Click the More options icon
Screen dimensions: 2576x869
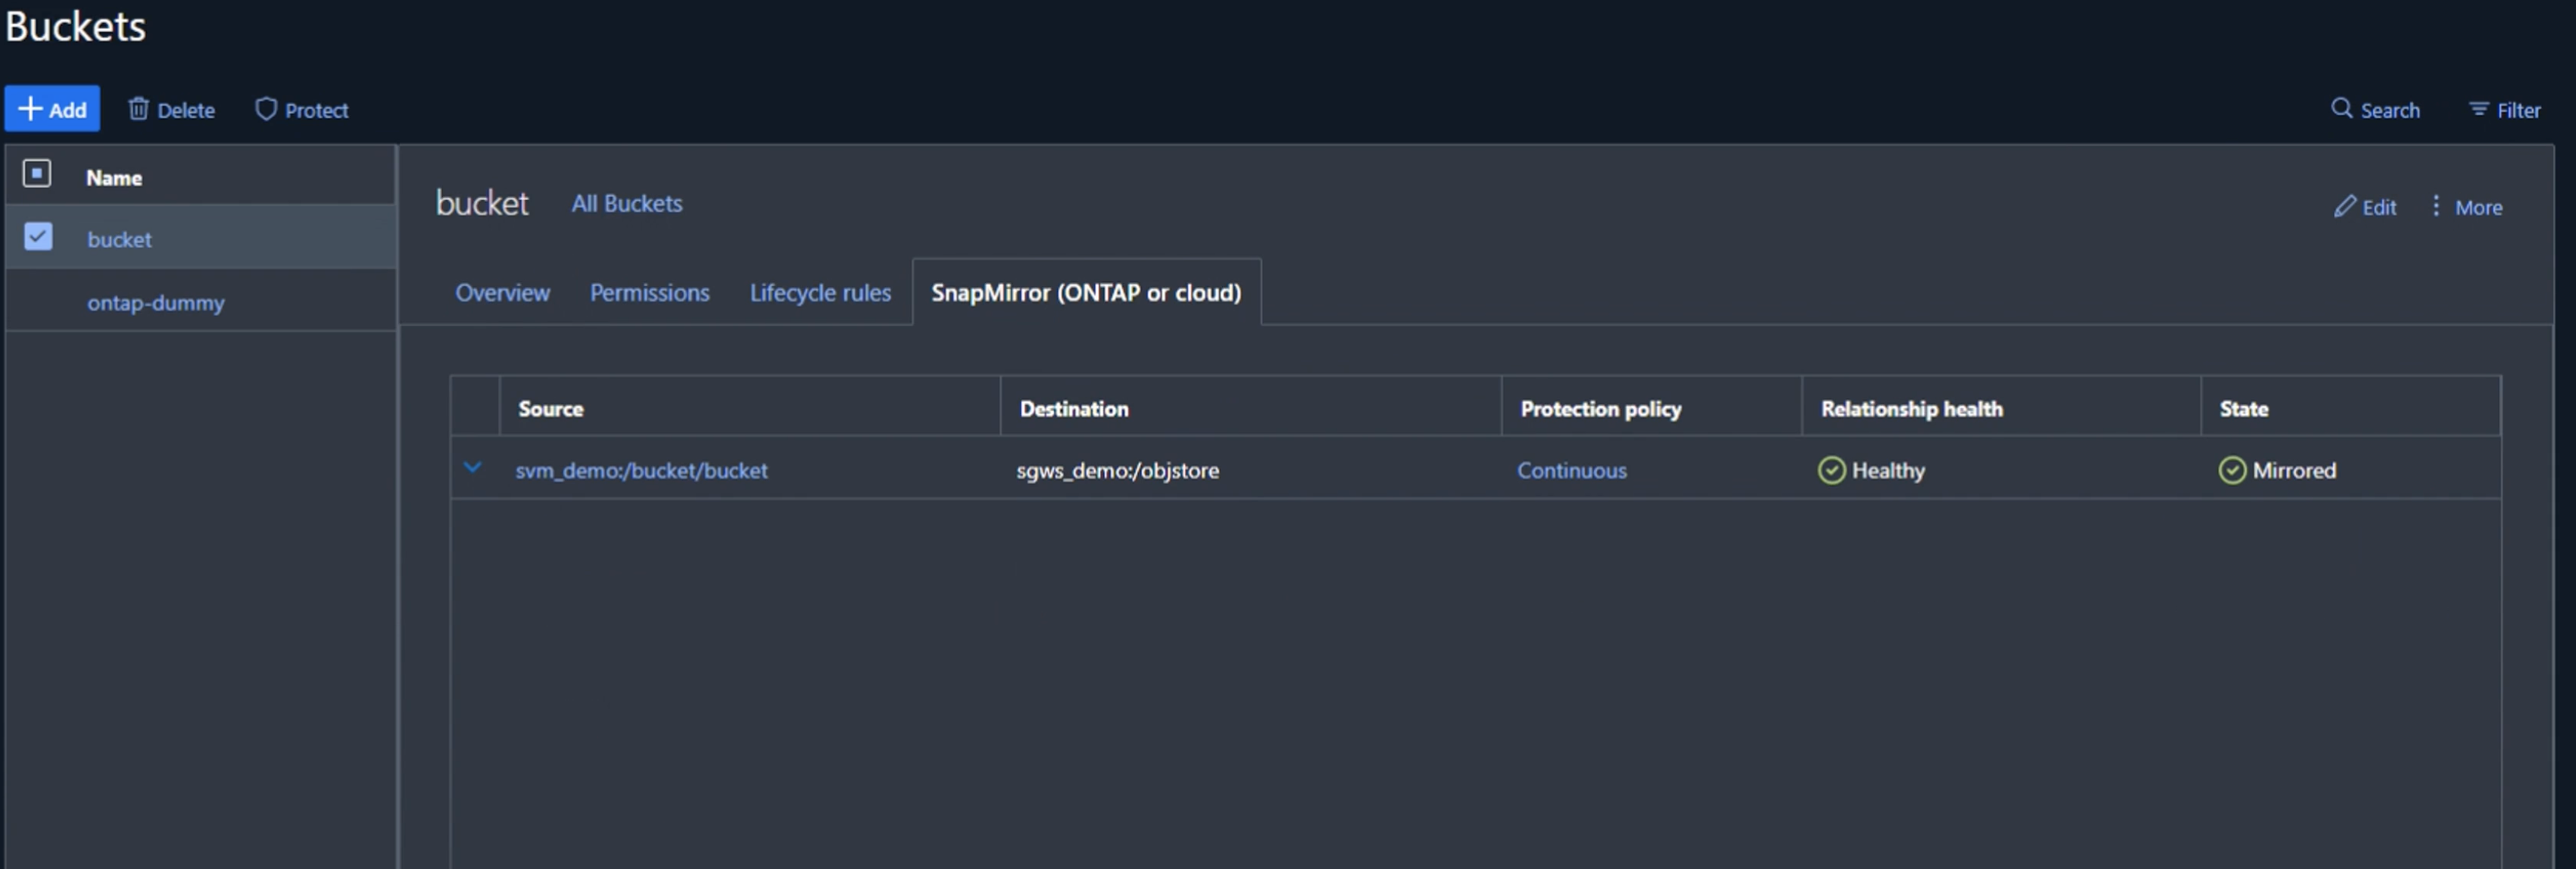[2437, 205]
